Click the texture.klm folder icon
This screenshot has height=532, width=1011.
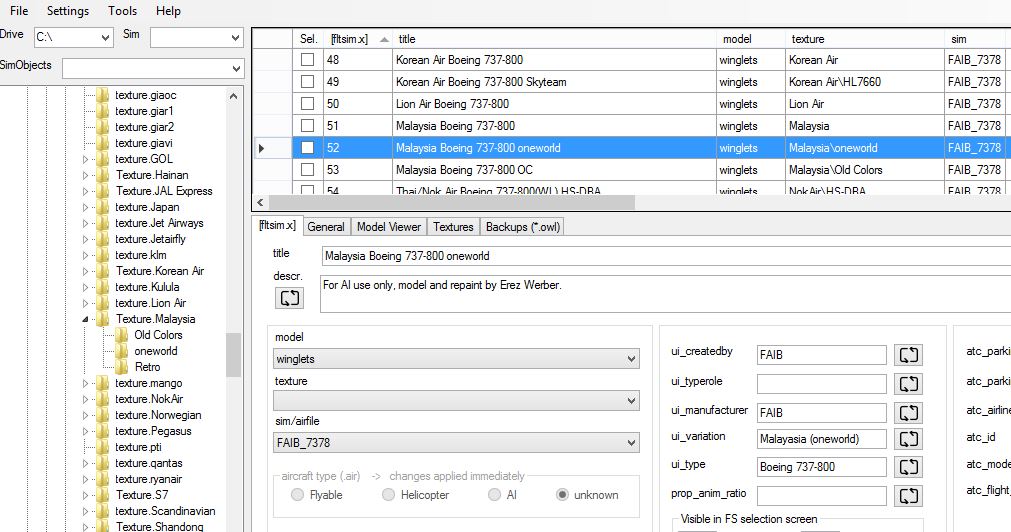pyautogui.click(x=103, y=255)
